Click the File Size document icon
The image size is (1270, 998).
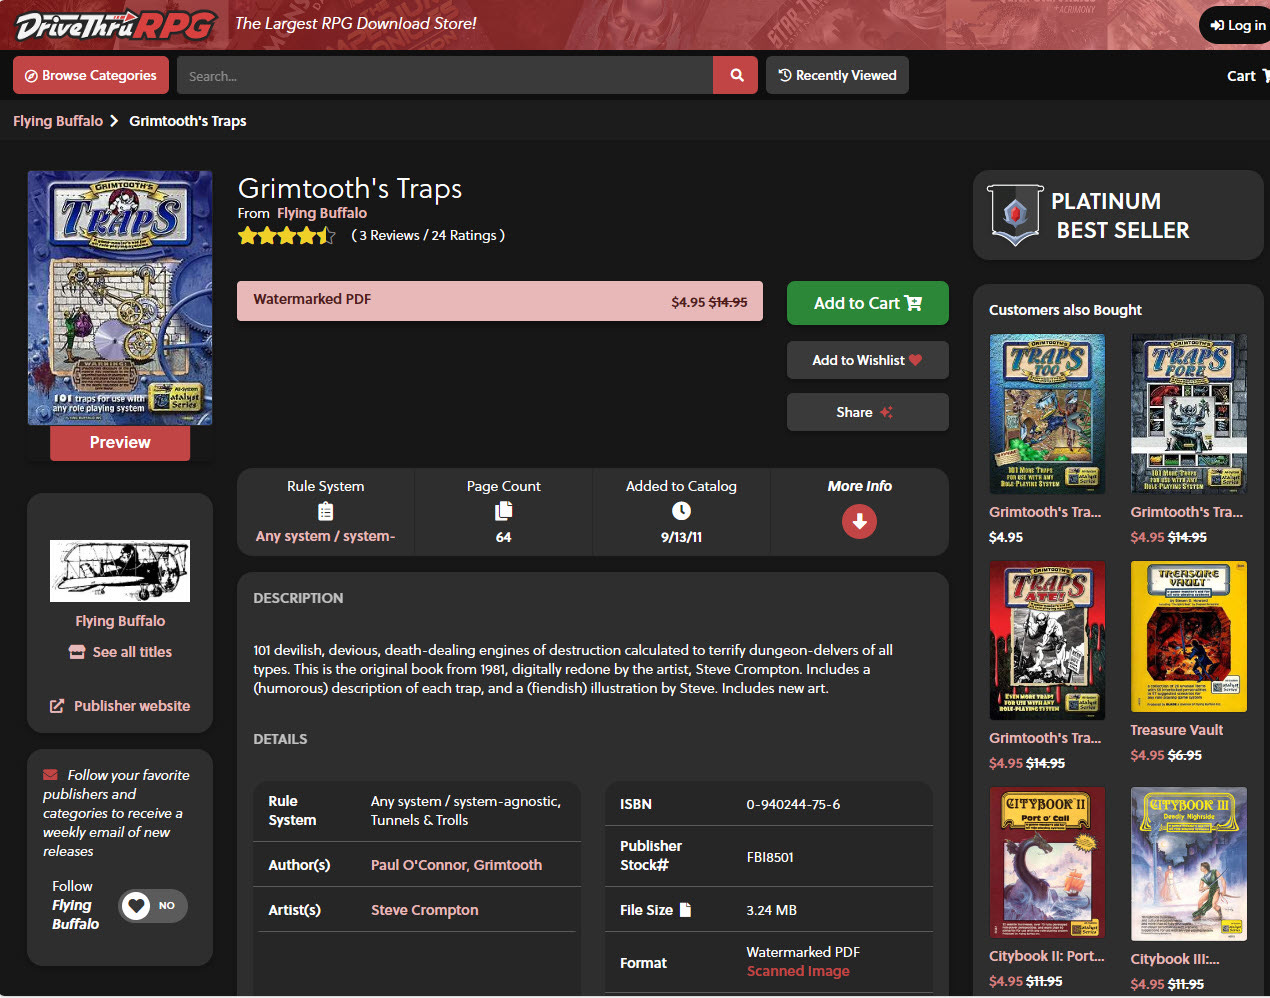point(686,910)
